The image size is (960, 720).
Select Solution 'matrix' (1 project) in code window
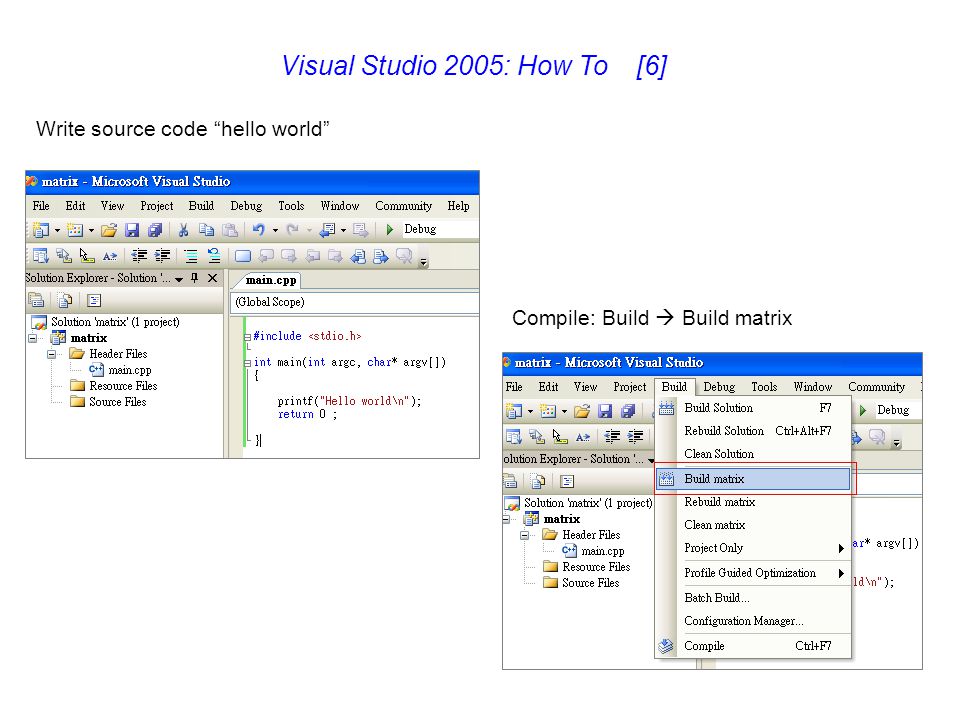[105, 322]
